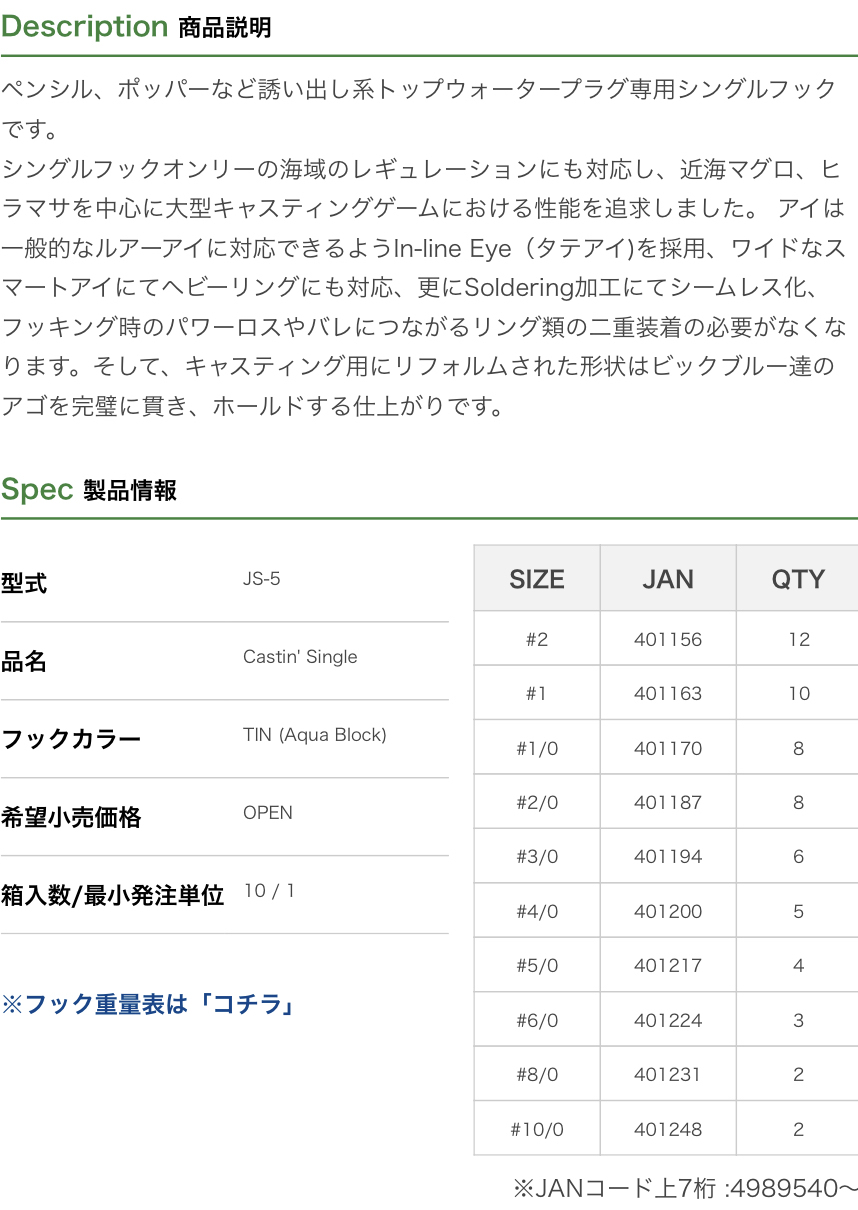Click the #8/0 size cell
The height and width of the screenshot is (1210, 858).
coord(537,1075)
